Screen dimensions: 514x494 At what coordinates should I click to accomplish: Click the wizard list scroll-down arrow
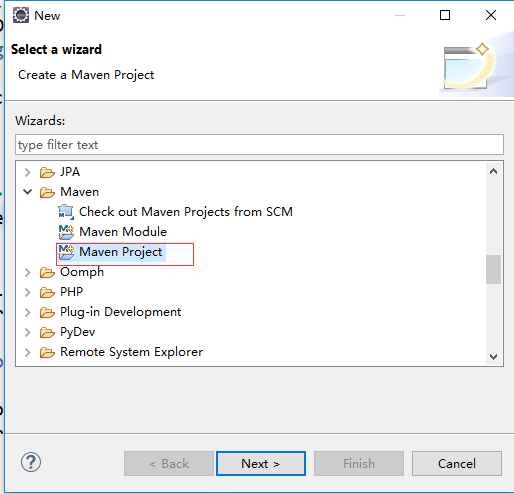pyautogui.click(x=493, y=356)
